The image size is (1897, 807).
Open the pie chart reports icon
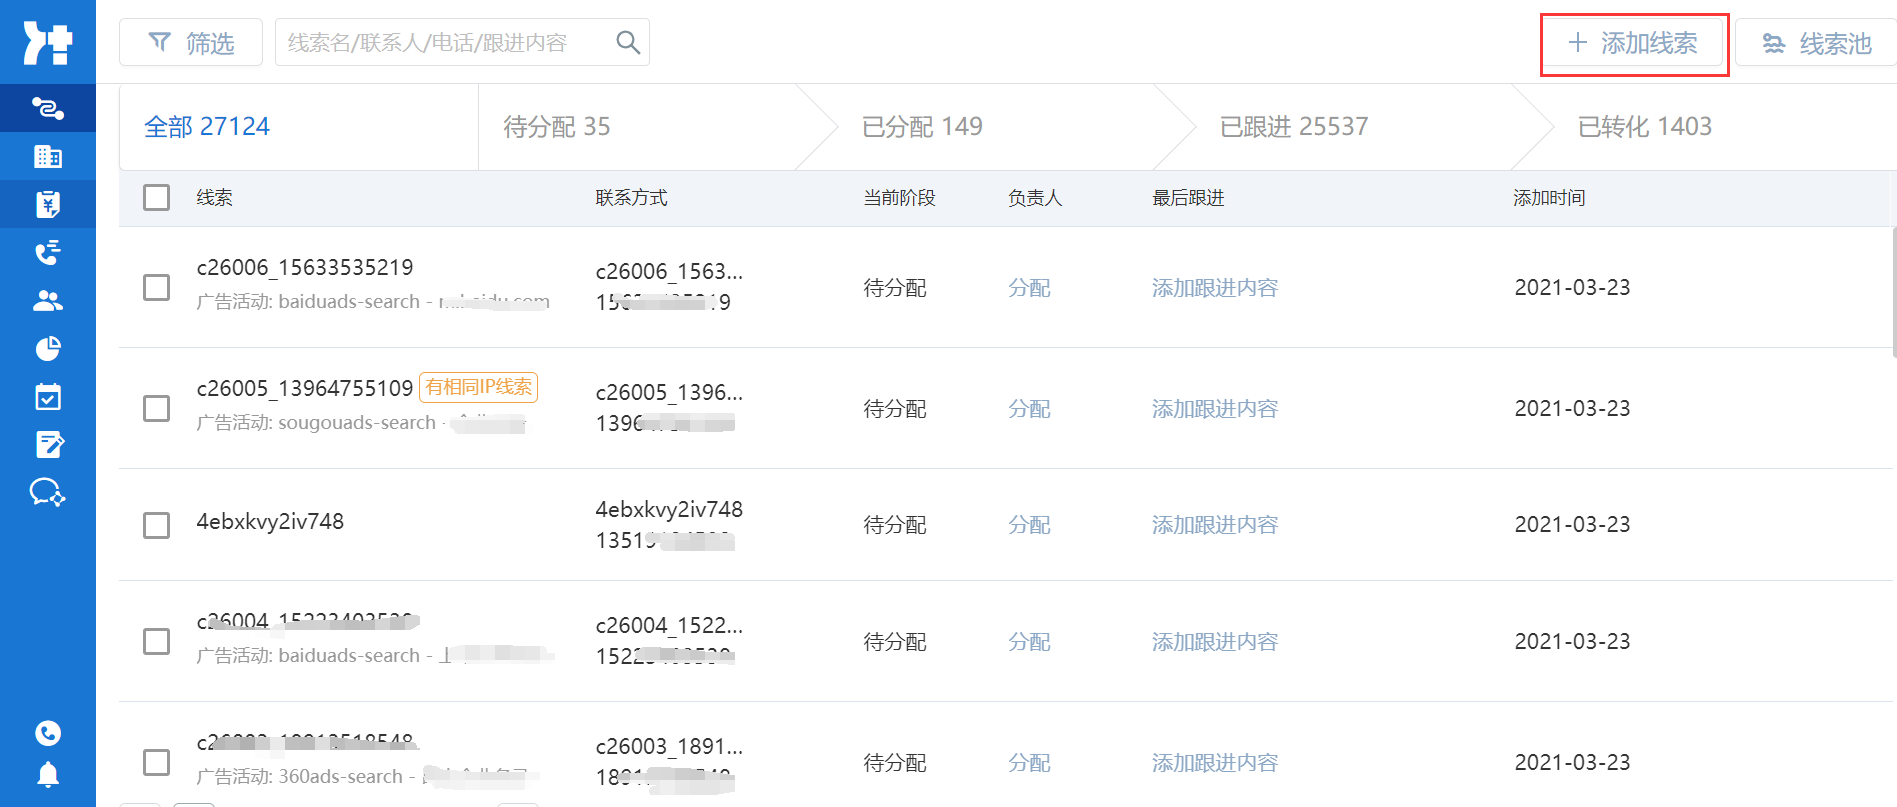tap(47, 348)
